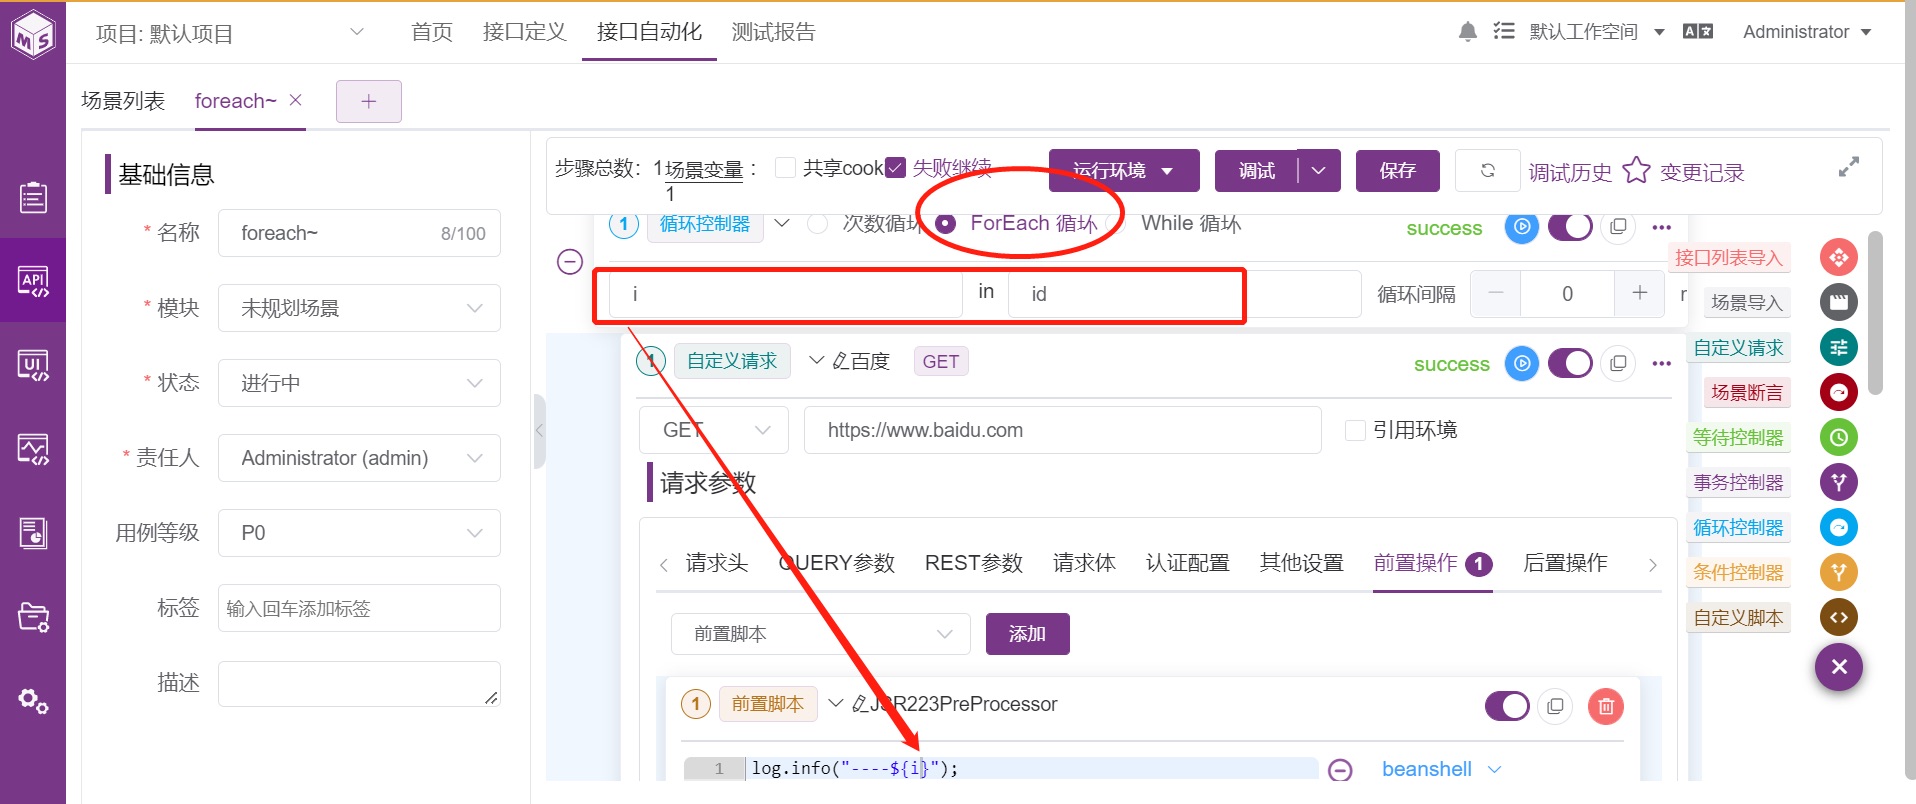Select the count loop radio button

pos(817,224)
